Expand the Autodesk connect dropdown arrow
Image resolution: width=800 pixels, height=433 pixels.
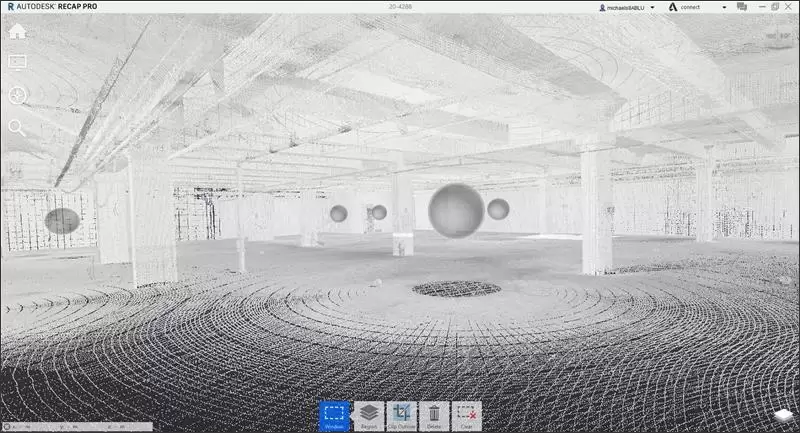coord(724,7)
